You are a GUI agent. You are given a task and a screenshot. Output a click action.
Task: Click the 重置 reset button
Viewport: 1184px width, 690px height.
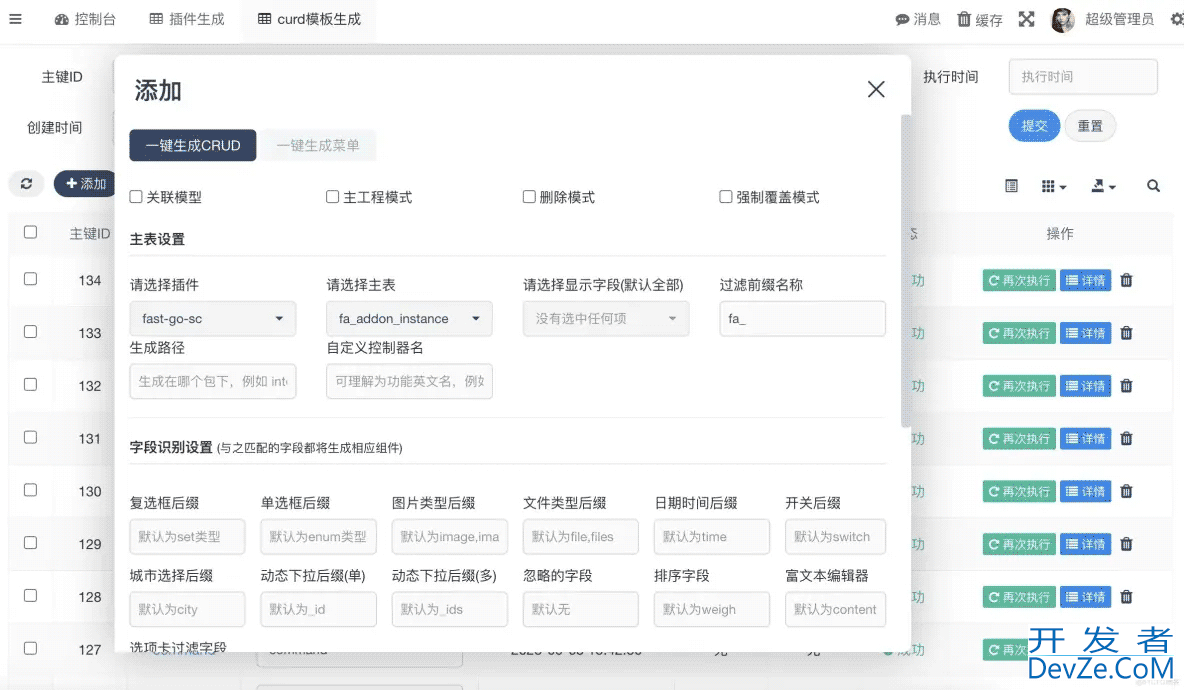point(1090,126)
